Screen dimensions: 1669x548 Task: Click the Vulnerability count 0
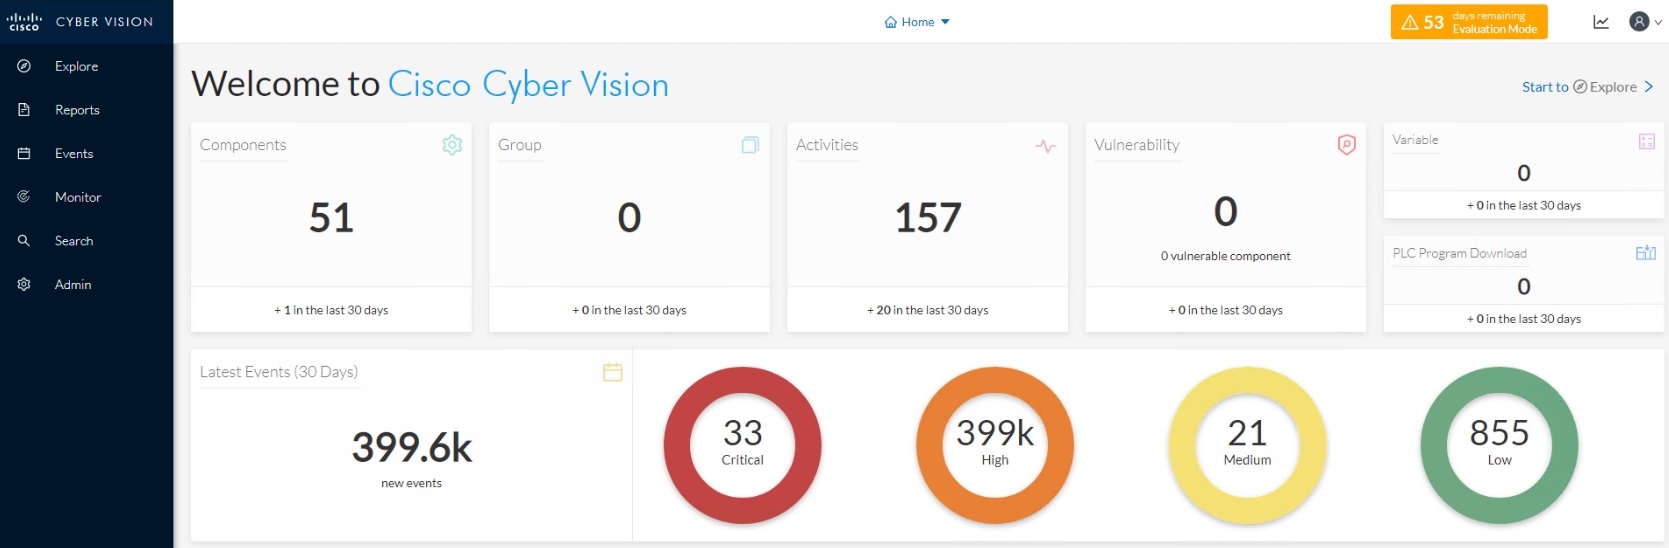click(x=1225, y=212)
